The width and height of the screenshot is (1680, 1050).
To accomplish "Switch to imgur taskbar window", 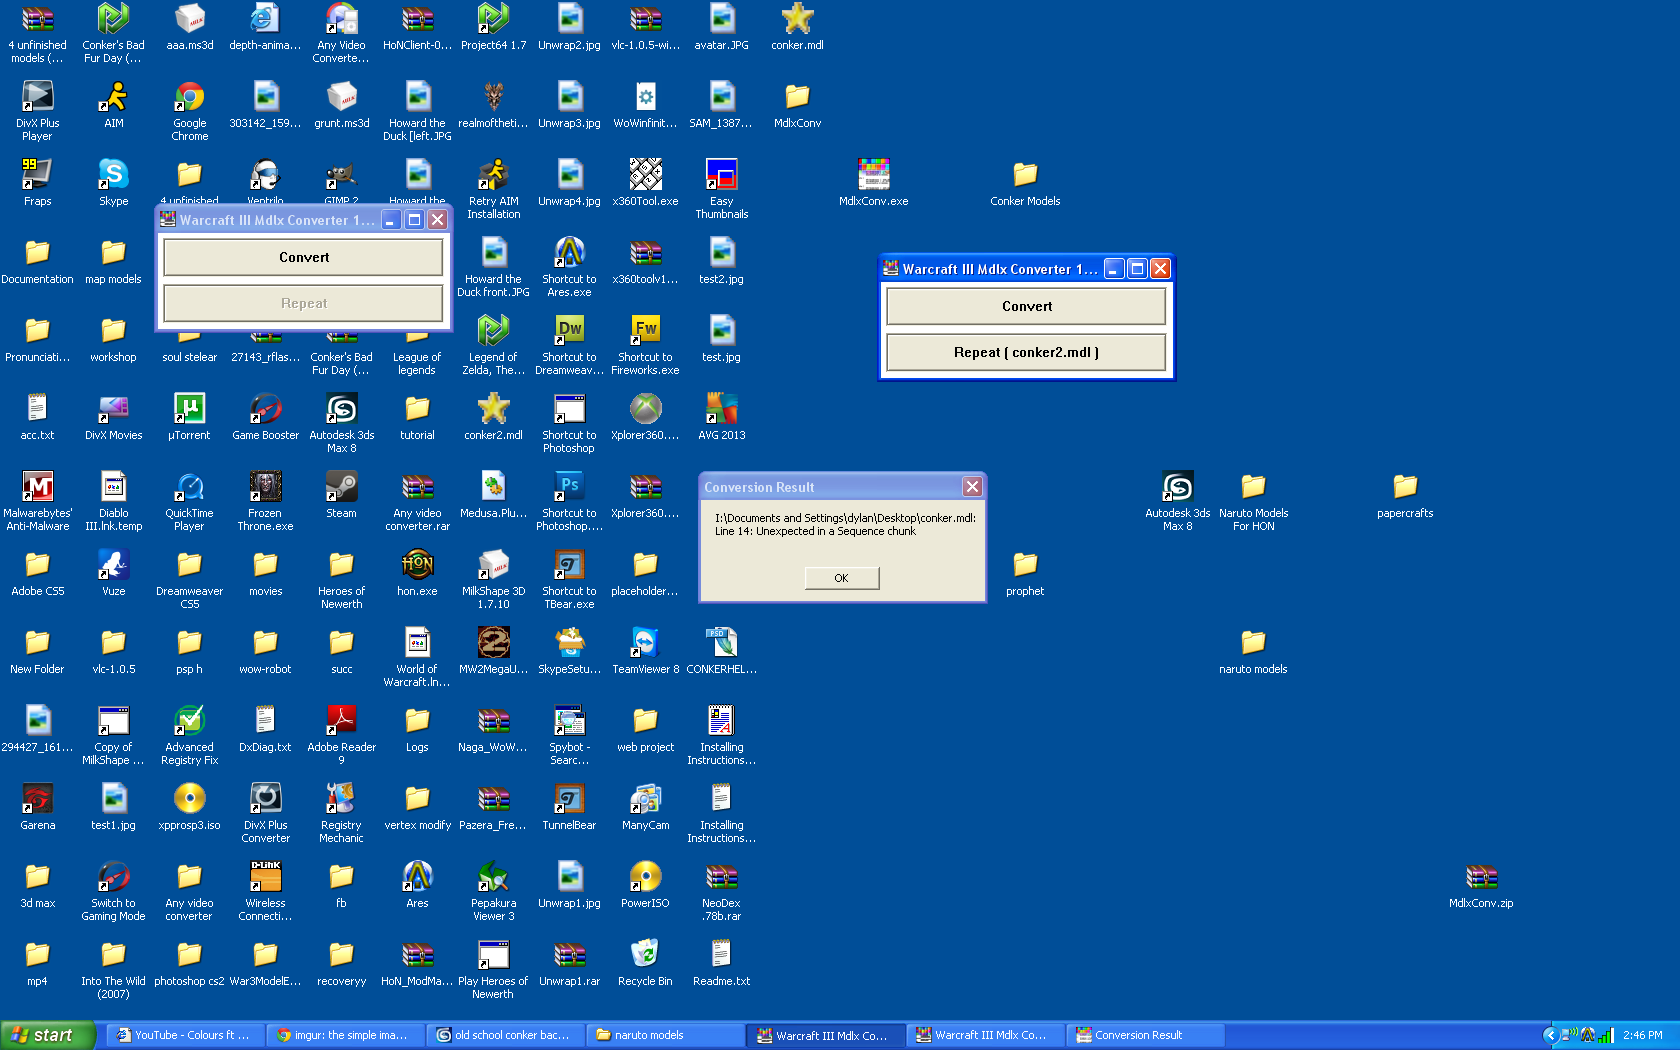I will (344, 1035).
